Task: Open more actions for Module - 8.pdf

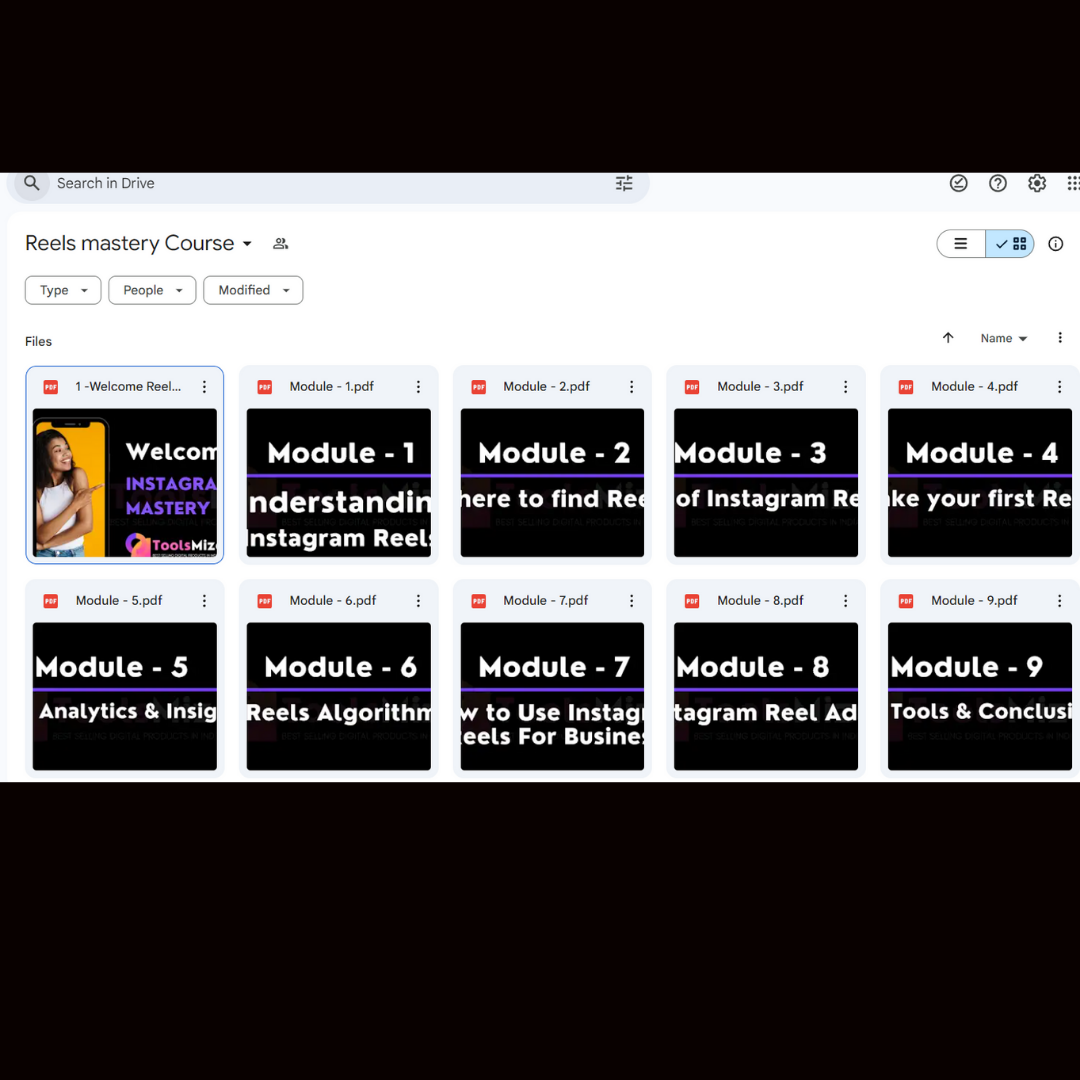Action: click(x=846, y=601)
